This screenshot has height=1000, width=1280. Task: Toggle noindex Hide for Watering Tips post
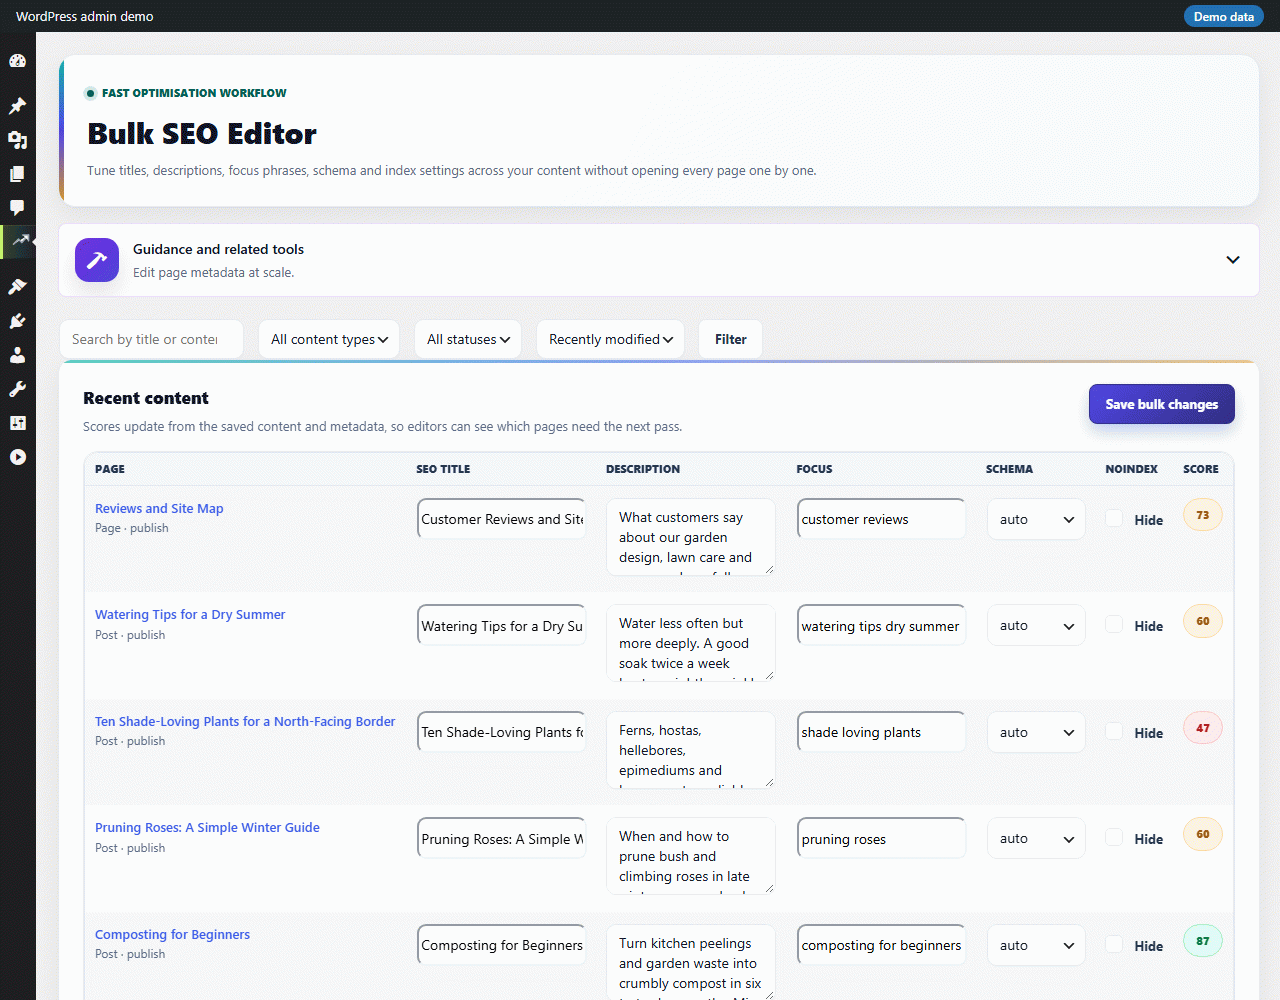(1114, 624)
